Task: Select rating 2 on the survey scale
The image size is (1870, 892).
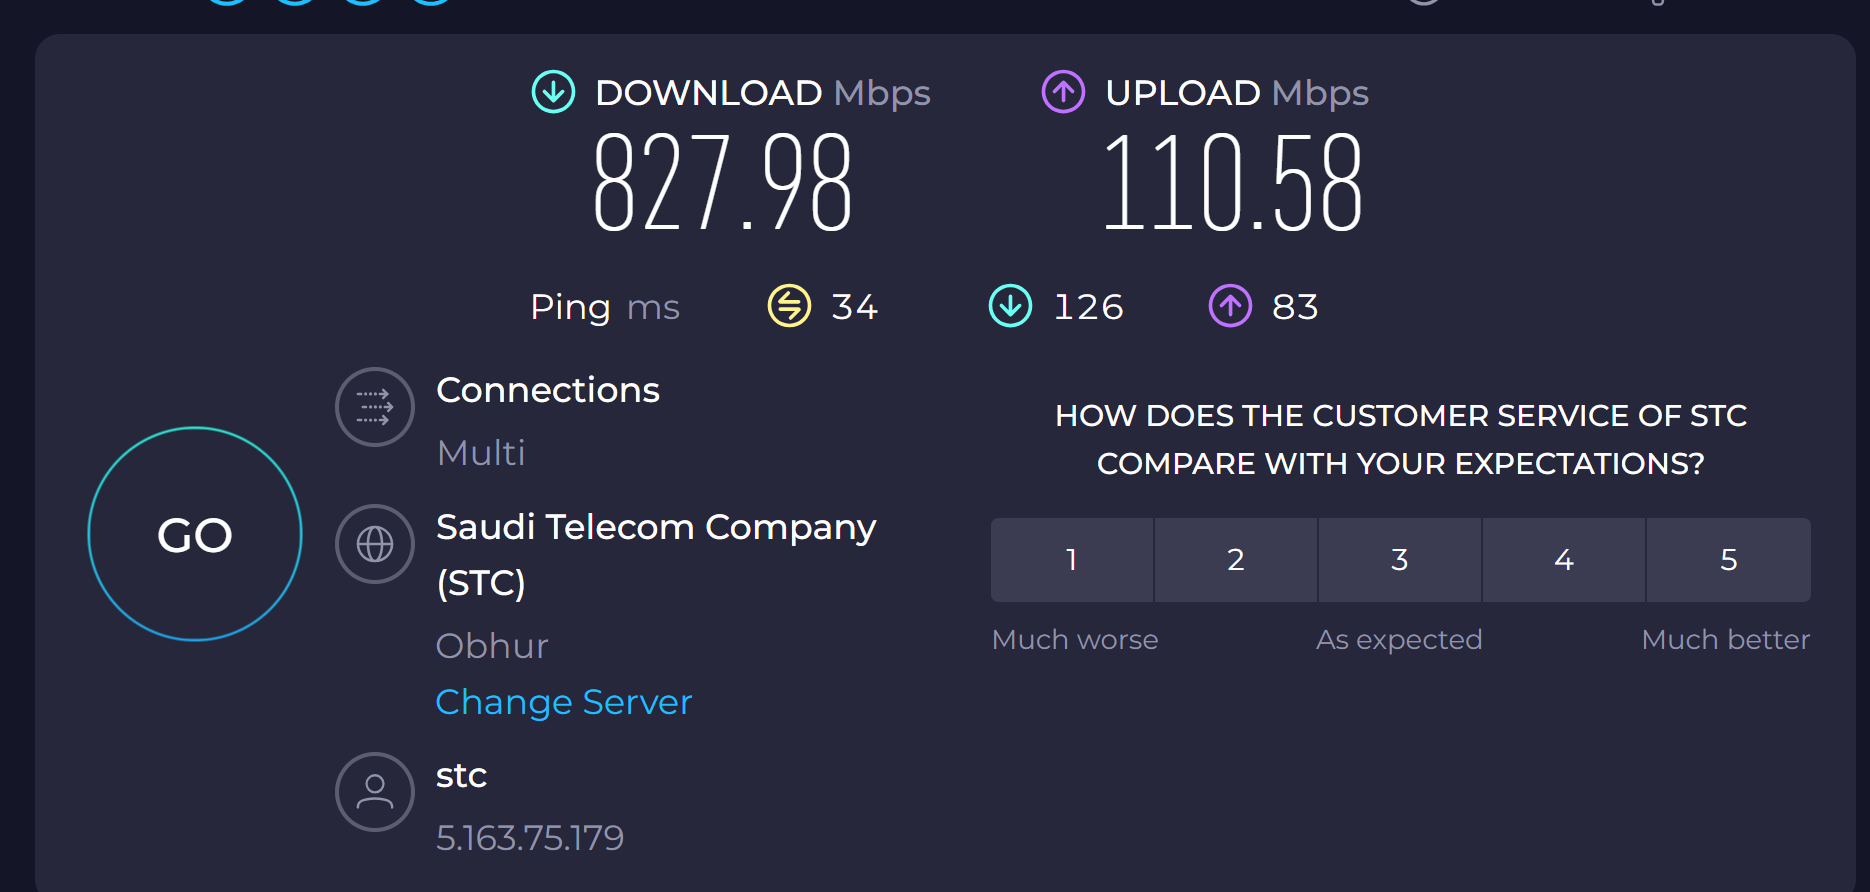Action: (1235, 560)
